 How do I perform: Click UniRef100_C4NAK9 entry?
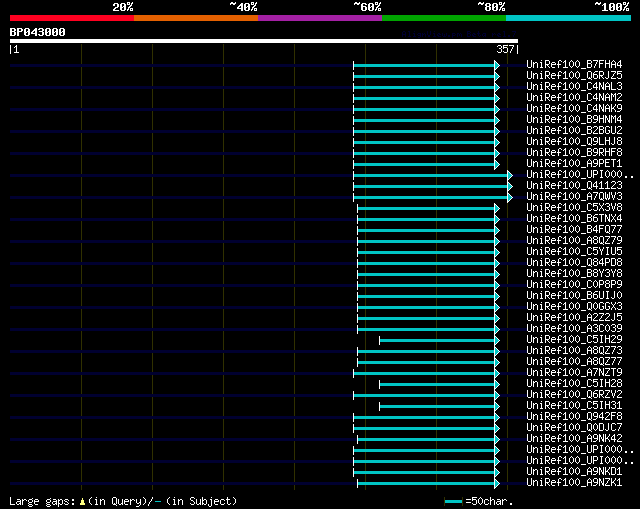pyautogui.click(x=574, y=108)
